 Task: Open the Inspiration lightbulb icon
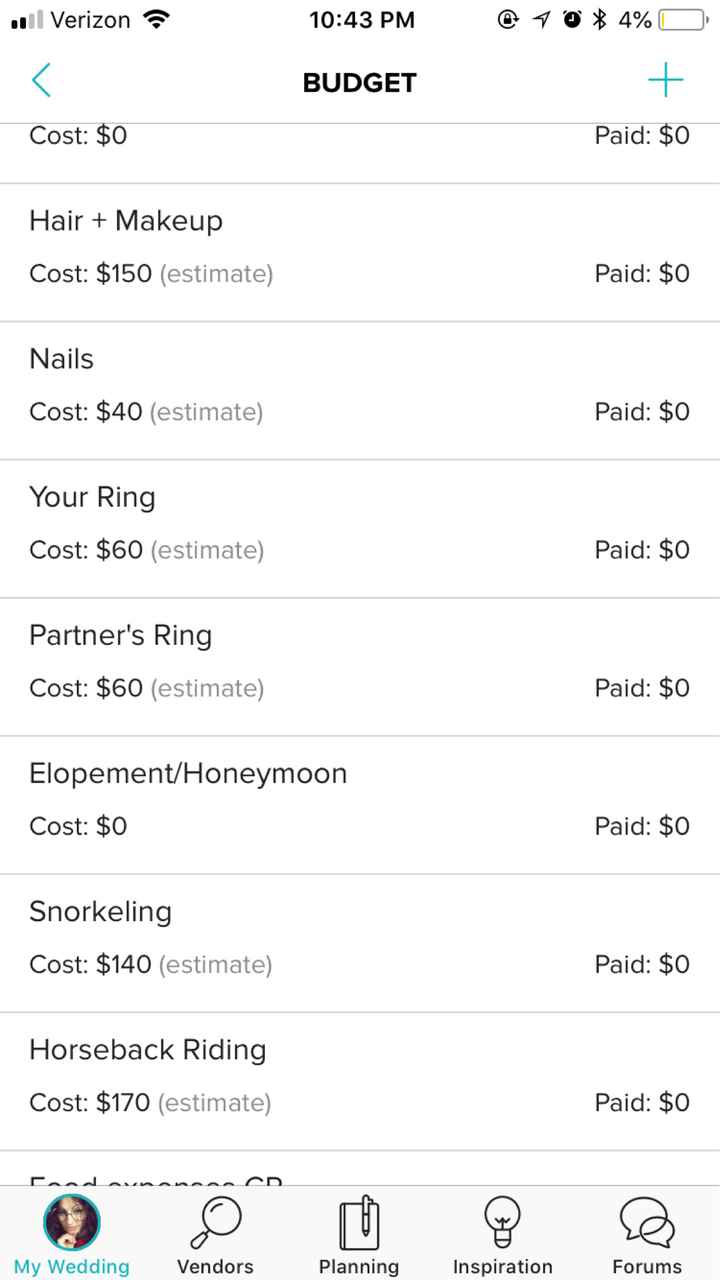coord(502,1222)
